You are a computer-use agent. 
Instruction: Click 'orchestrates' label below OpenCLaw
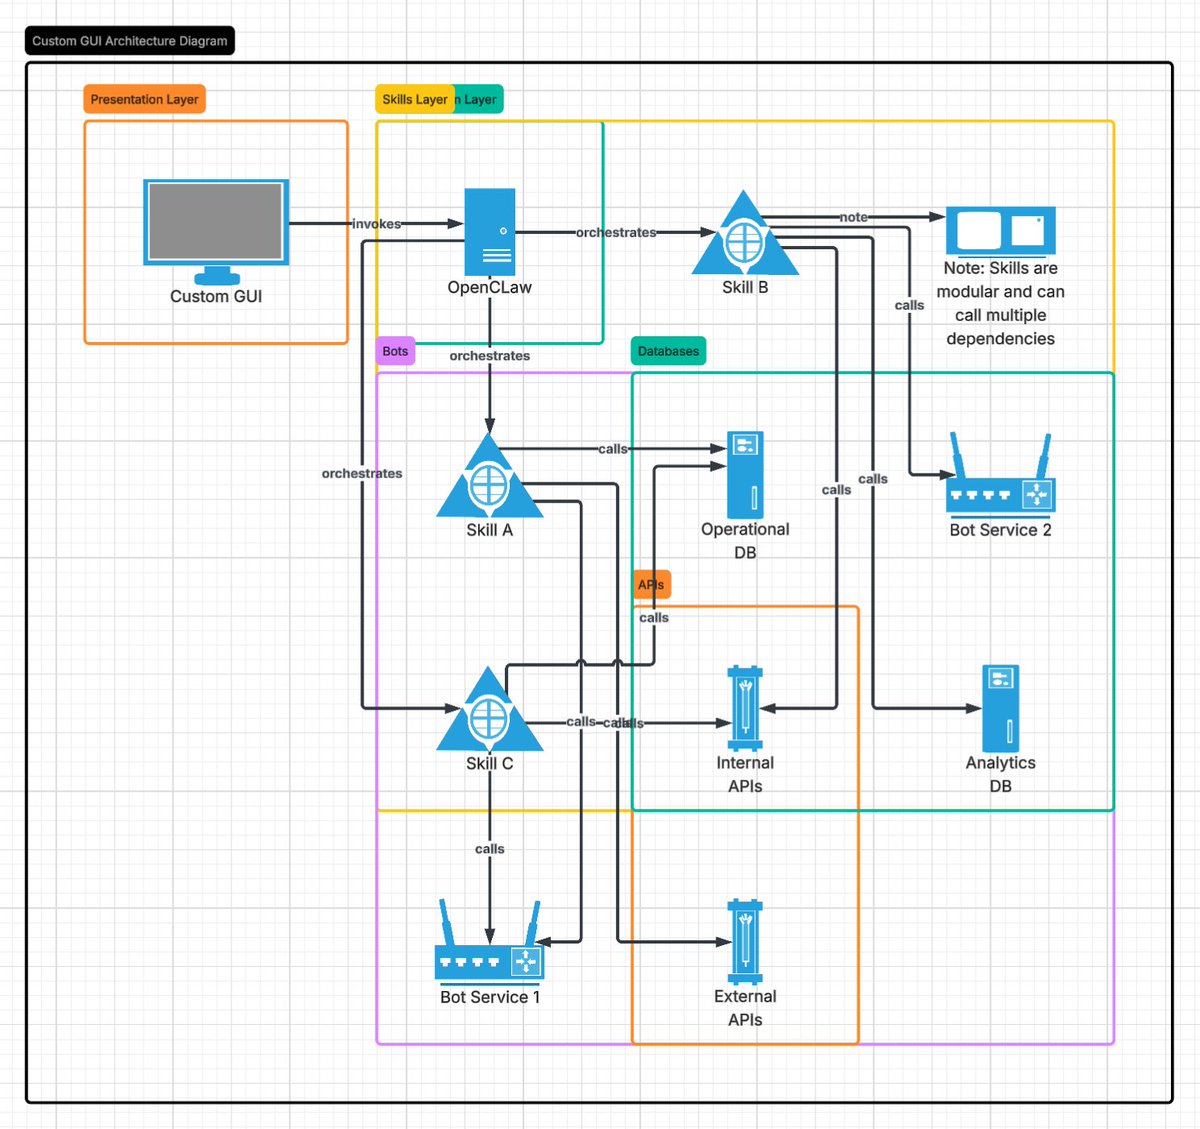tap(490, 355)
